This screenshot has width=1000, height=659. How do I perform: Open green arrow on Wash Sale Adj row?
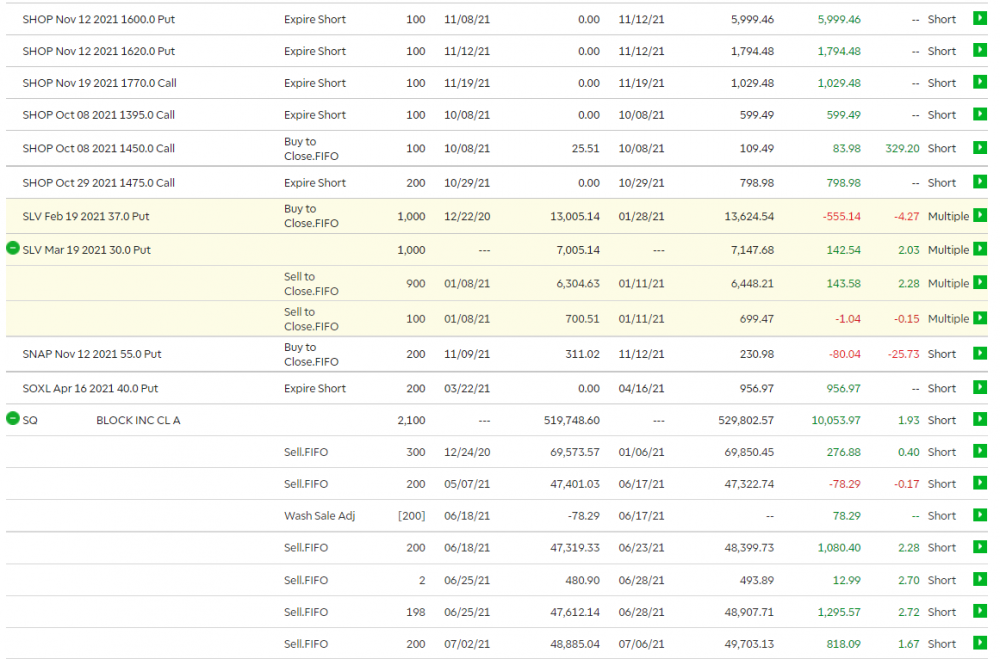pos(979,516)
